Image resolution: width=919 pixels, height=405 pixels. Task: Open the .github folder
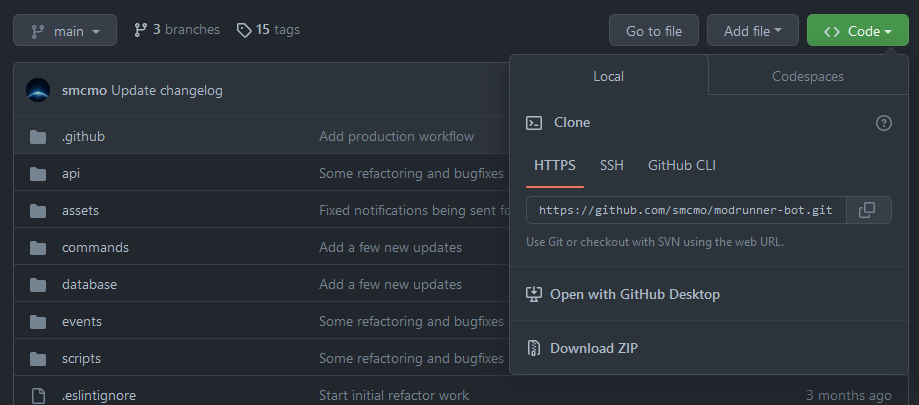83,137
